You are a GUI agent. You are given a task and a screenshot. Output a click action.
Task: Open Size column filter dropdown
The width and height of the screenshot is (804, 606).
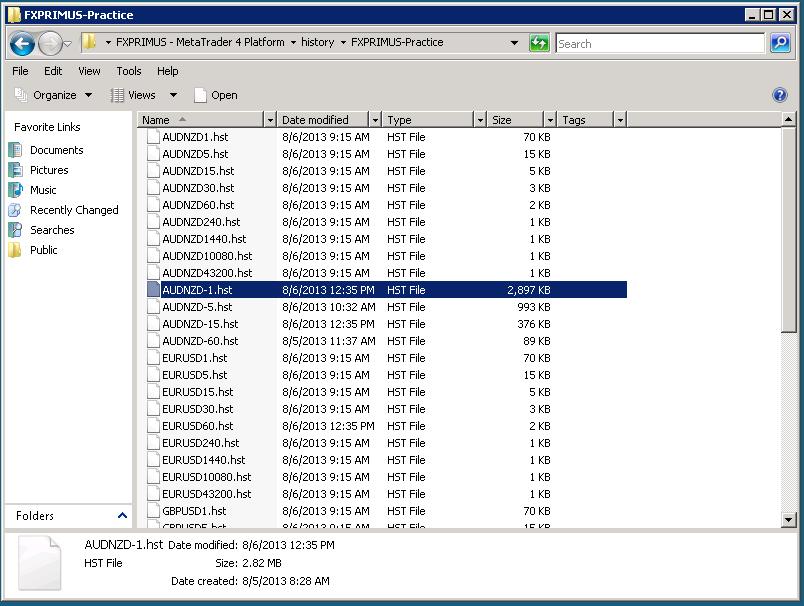pyautogui.click(x=550, y=120)
